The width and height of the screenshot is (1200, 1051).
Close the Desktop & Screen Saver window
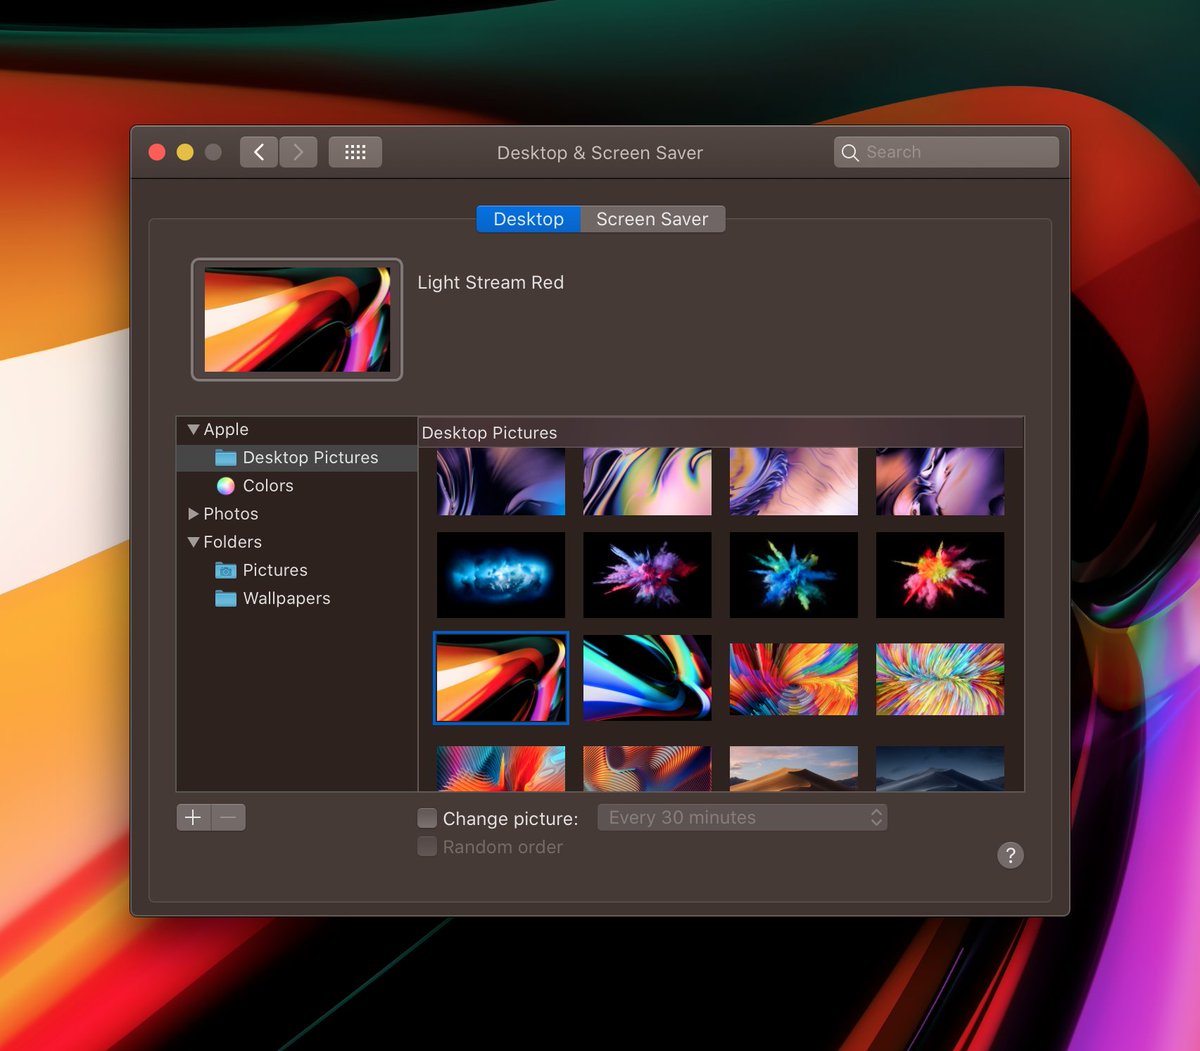tap(157, 152)
